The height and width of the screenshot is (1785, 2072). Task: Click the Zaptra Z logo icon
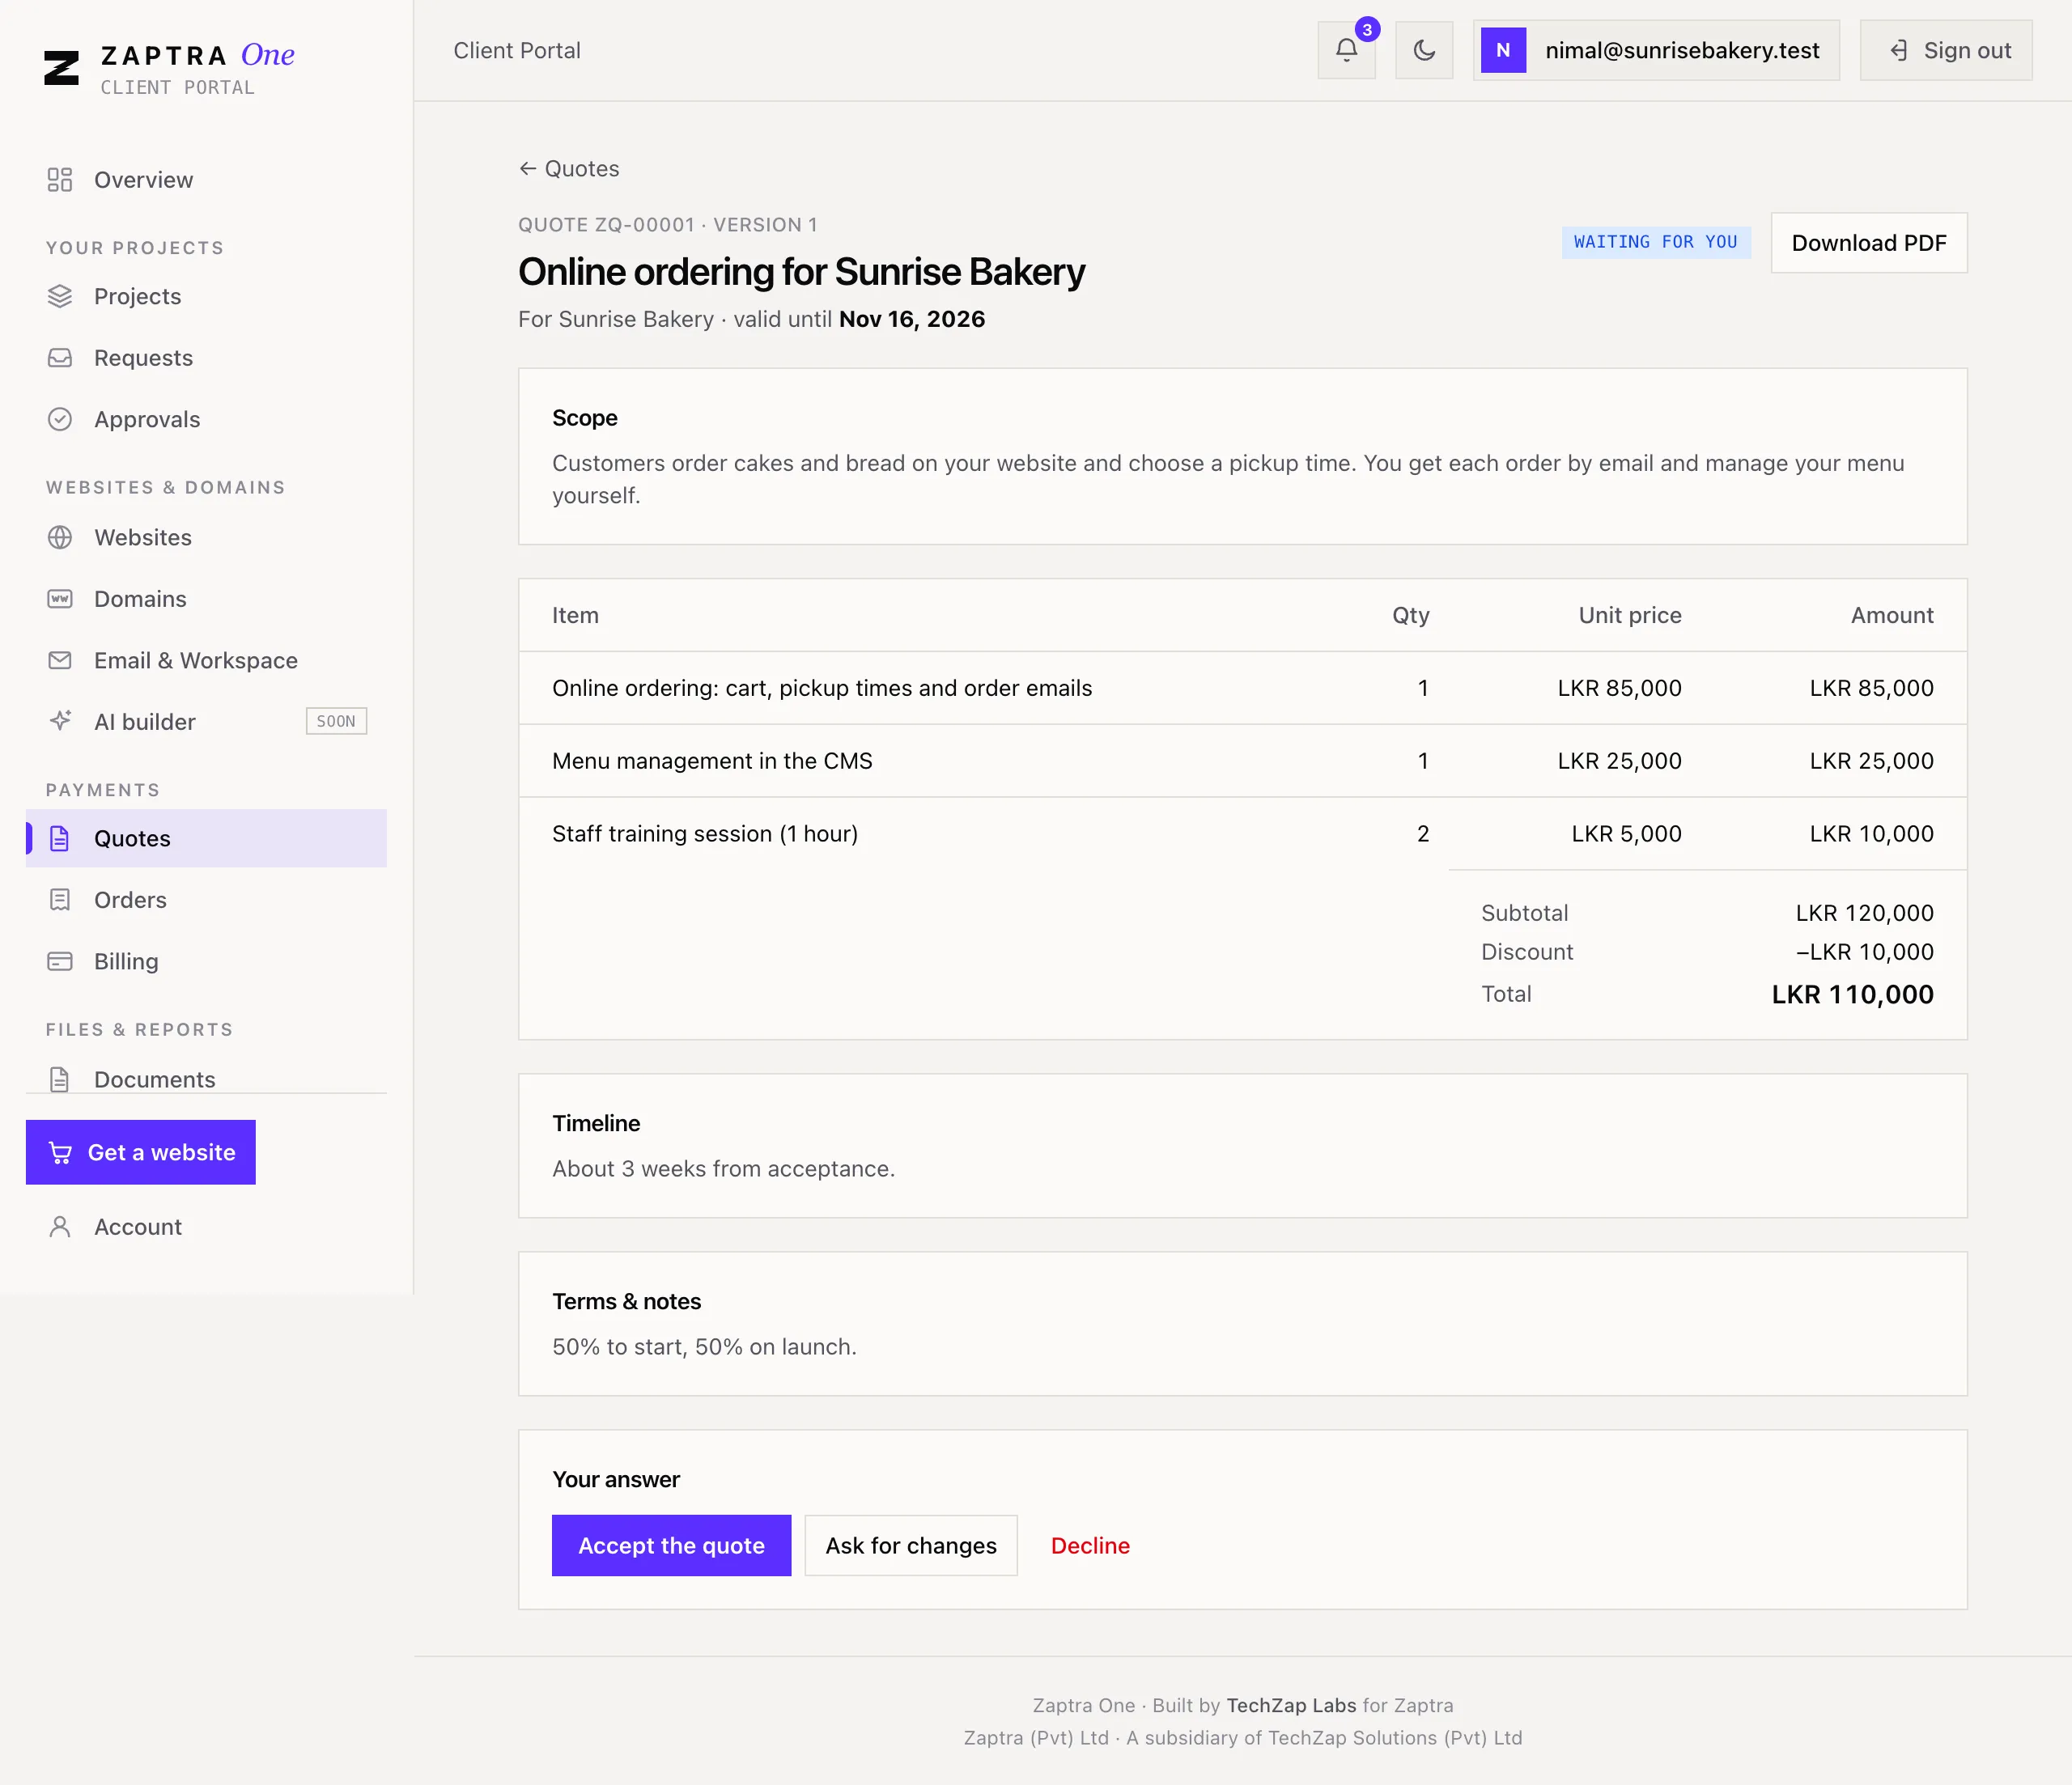pos(61,68)
